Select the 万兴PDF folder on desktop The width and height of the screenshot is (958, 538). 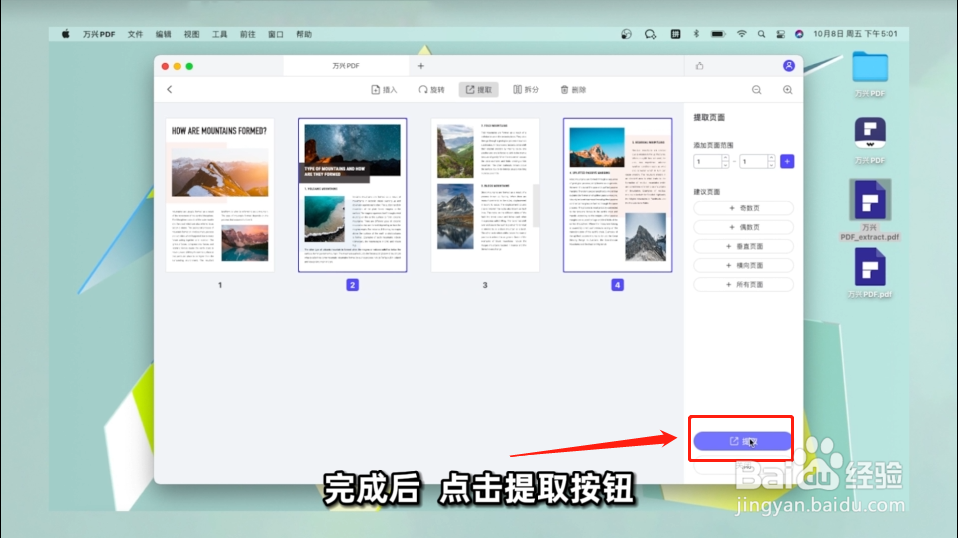click(870, 74)
